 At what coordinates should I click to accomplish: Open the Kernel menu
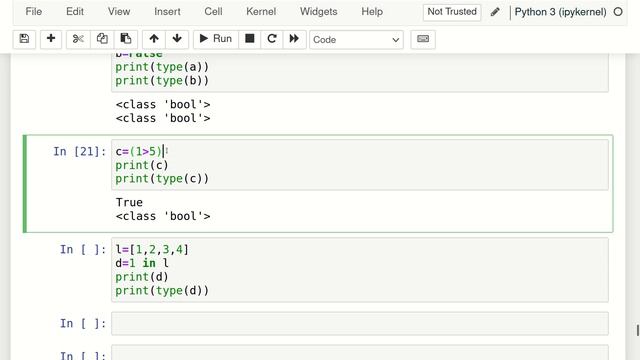coord(261,11)
